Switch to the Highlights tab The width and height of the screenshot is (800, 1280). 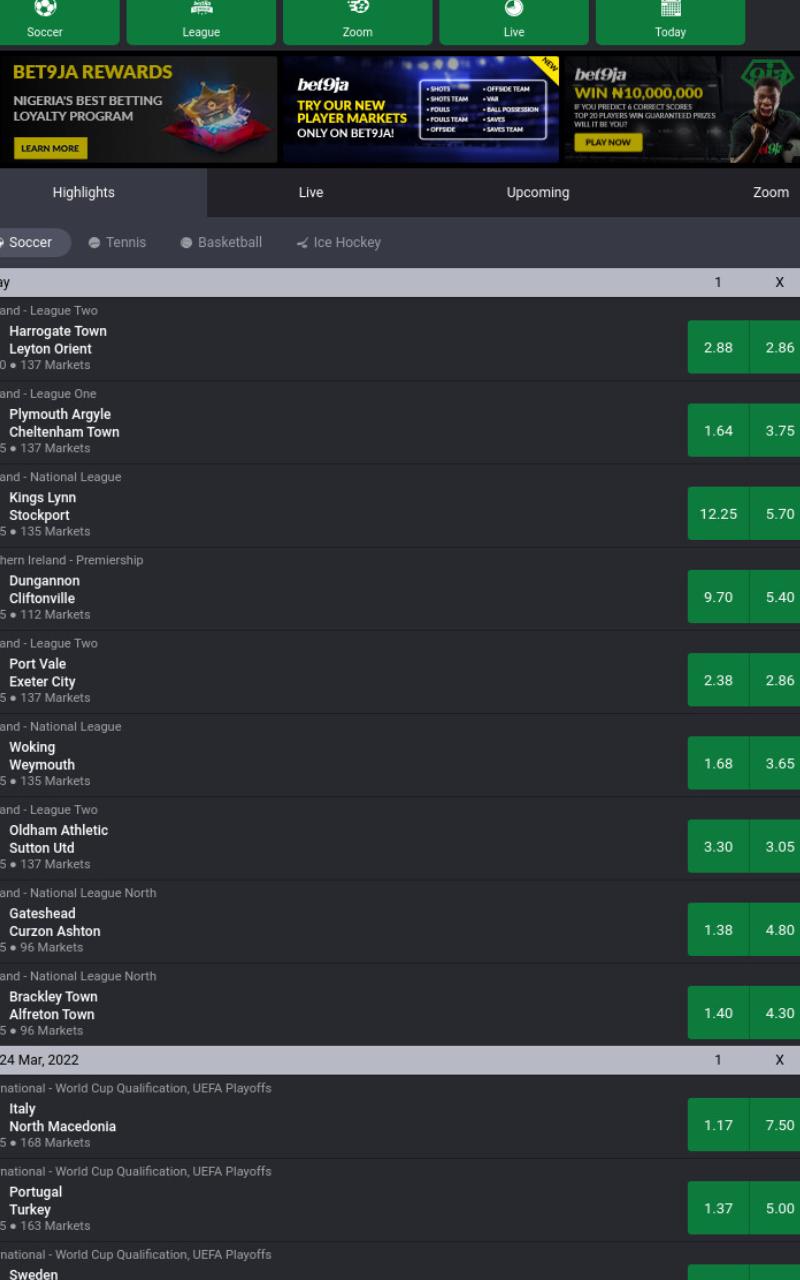click(x=84, y=192)
